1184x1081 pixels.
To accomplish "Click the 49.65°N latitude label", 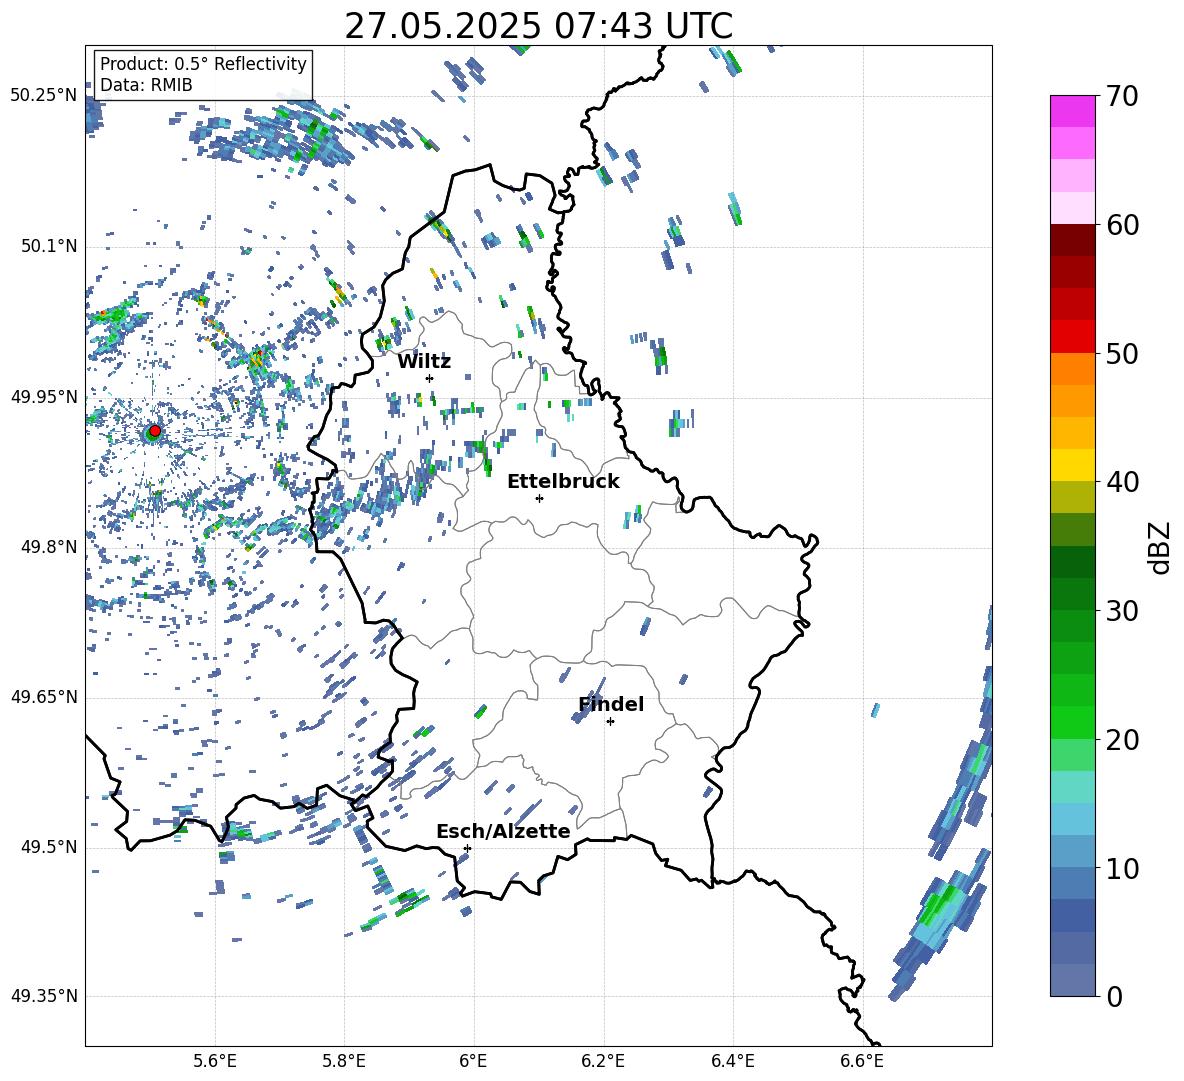I will [x=44, y=696].
